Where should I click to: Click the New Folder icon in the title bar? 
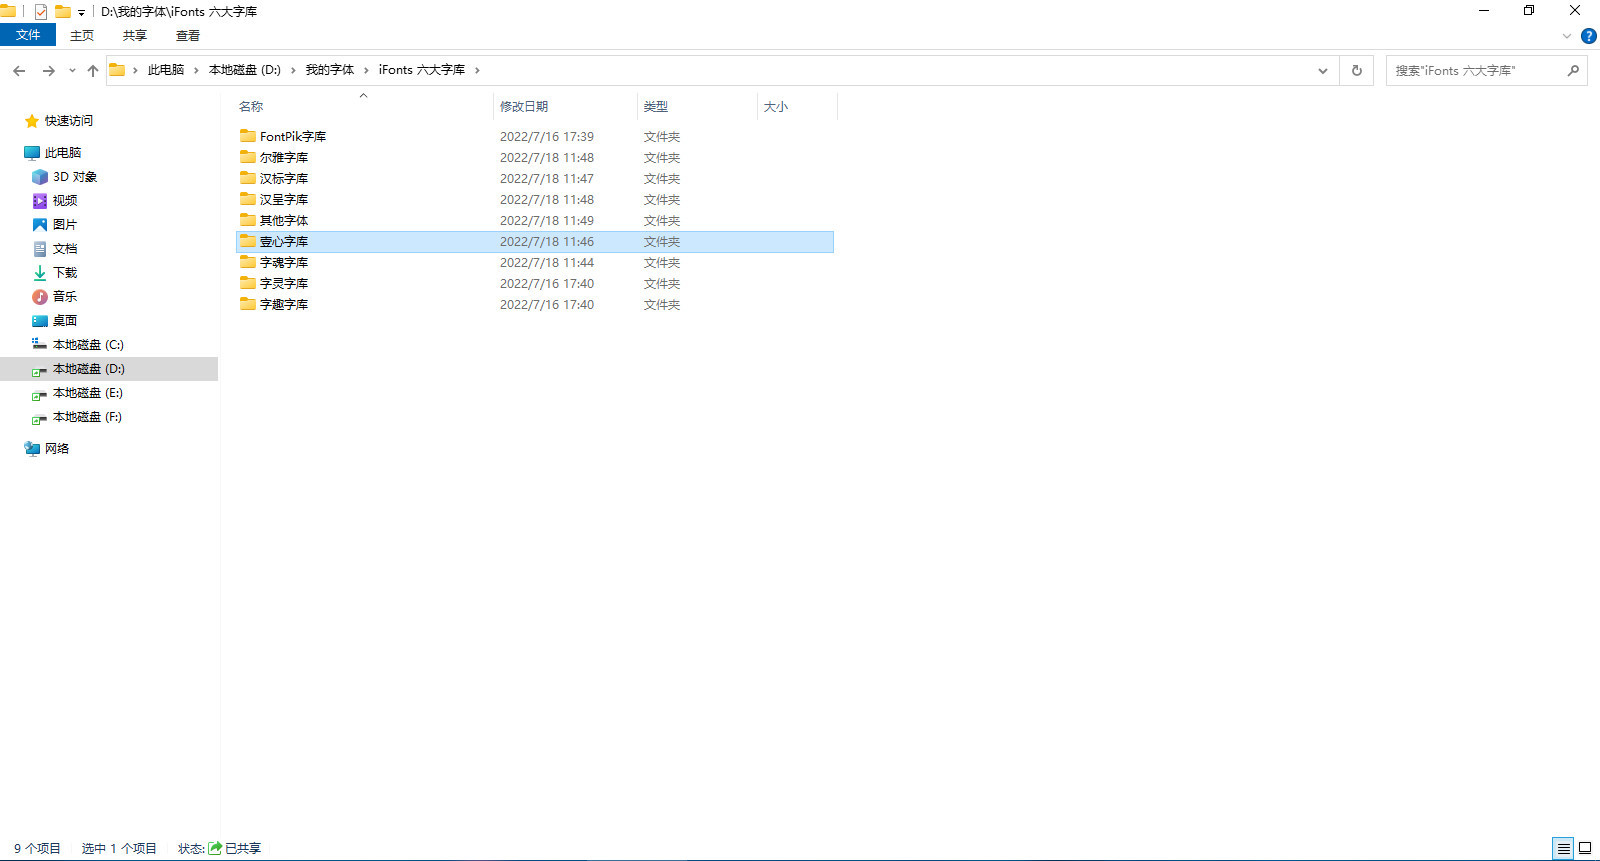pos(62,12)
